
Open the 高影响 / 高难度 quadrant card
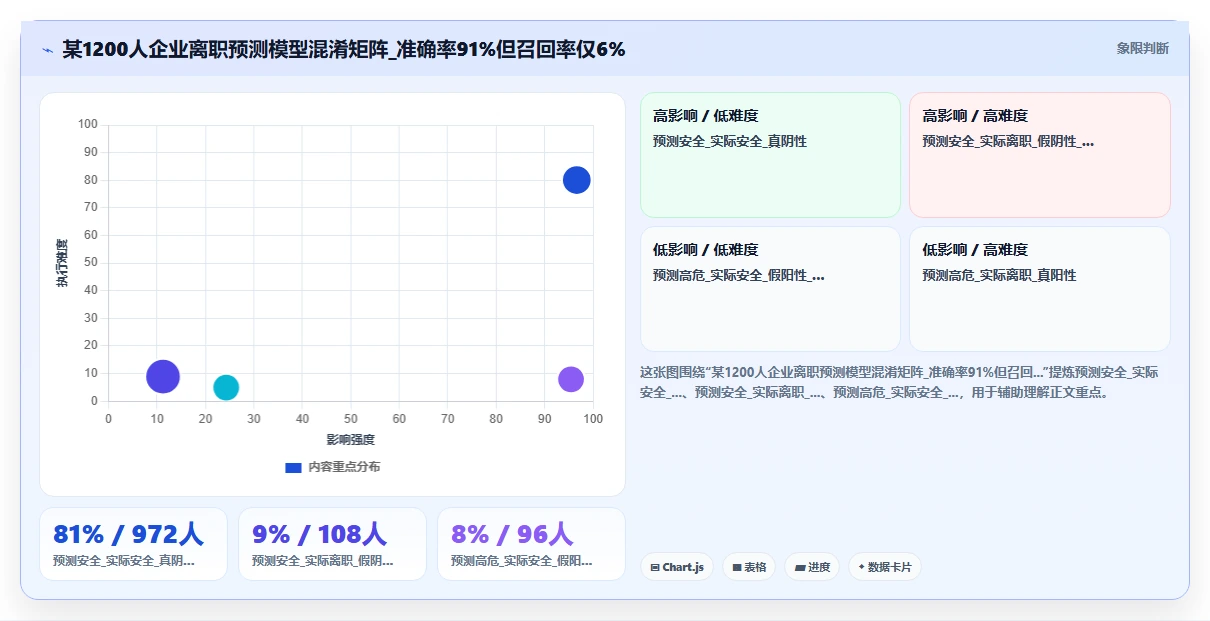pos(1039,155)
